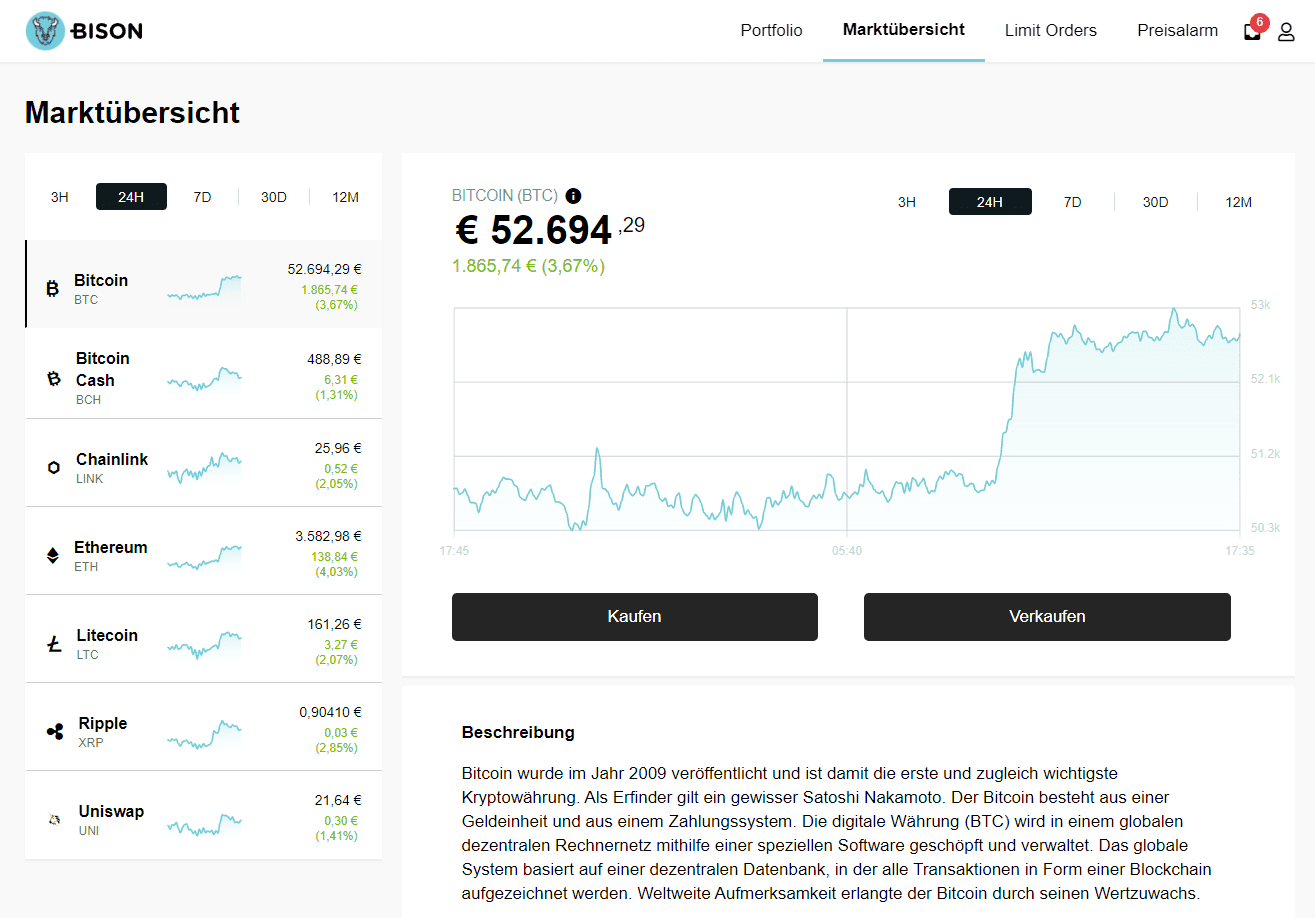Click the main Bitcoin price chart

(x=847, y=419)
